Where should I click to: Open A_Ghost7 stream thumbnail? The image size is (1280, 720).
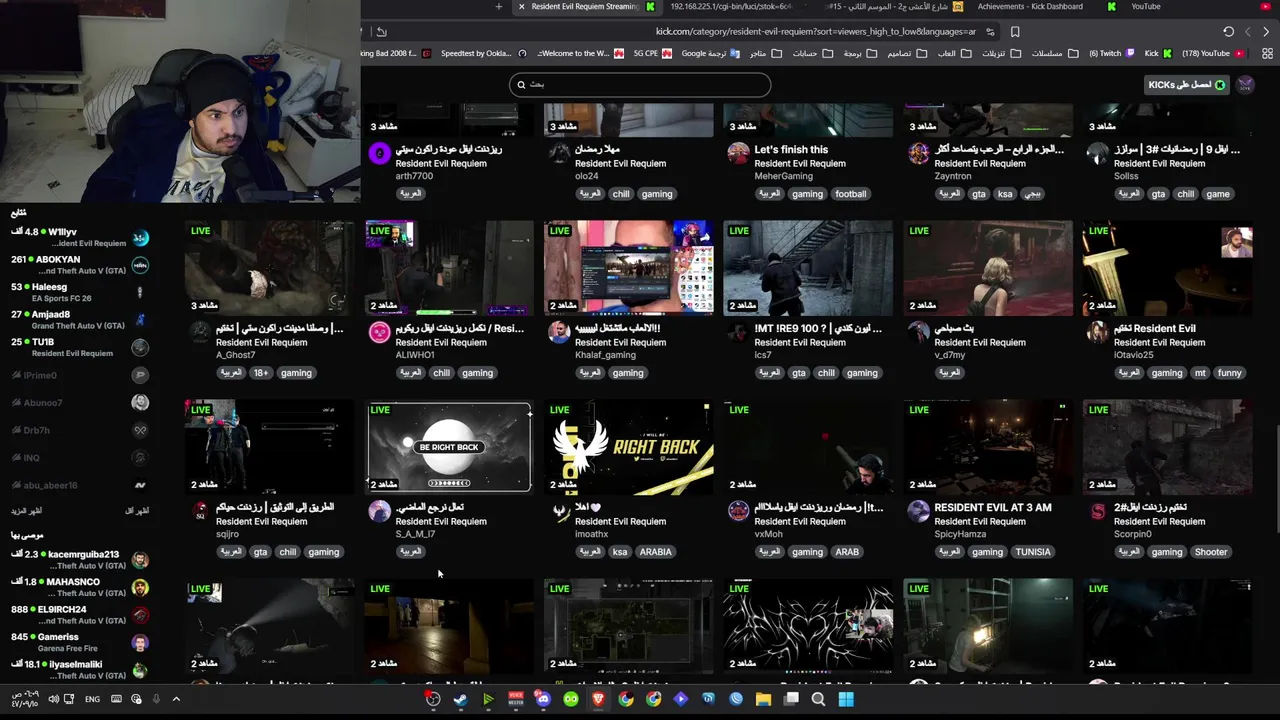(x=269, y=268)
